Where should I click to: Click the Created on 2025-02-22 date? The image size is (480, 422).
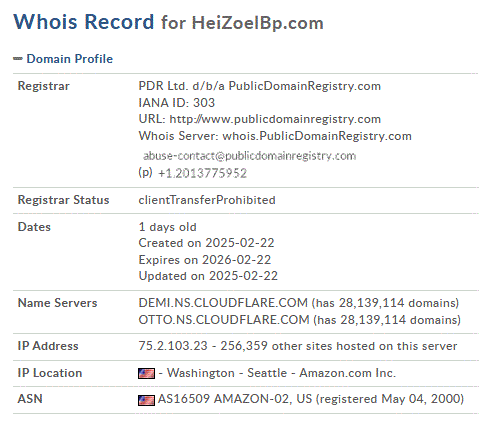(206, 243)
